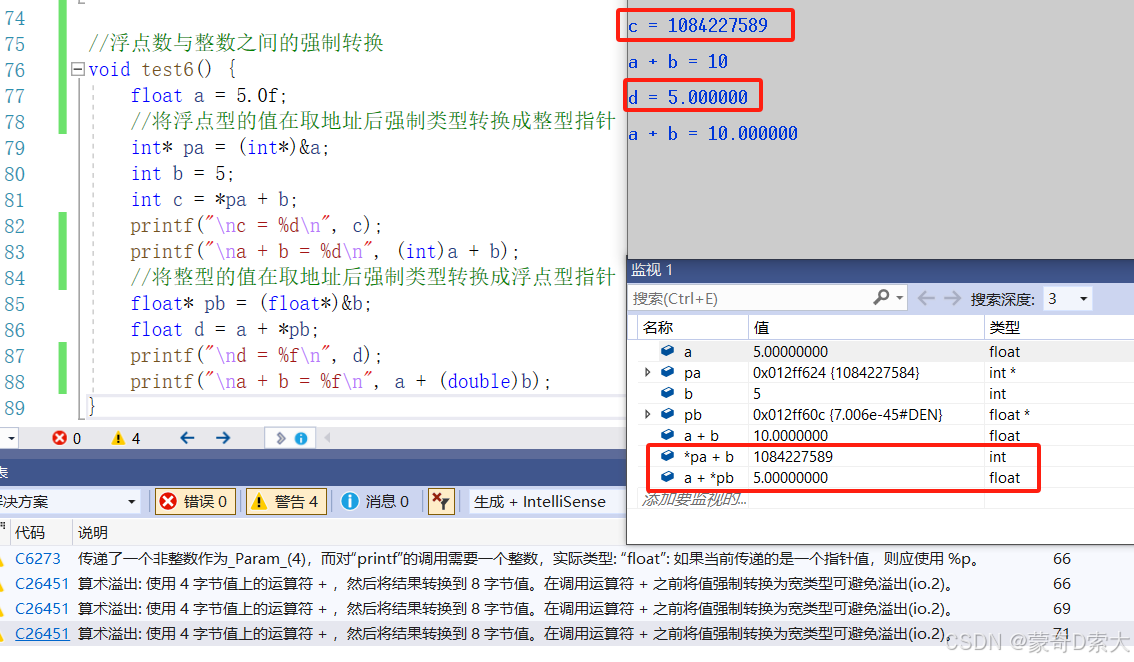The width and height of the screenshot is (1134, 662).
Task: Expand the pa pointer row in watch window
Action: pyautogui.click(x=647, y=373)
